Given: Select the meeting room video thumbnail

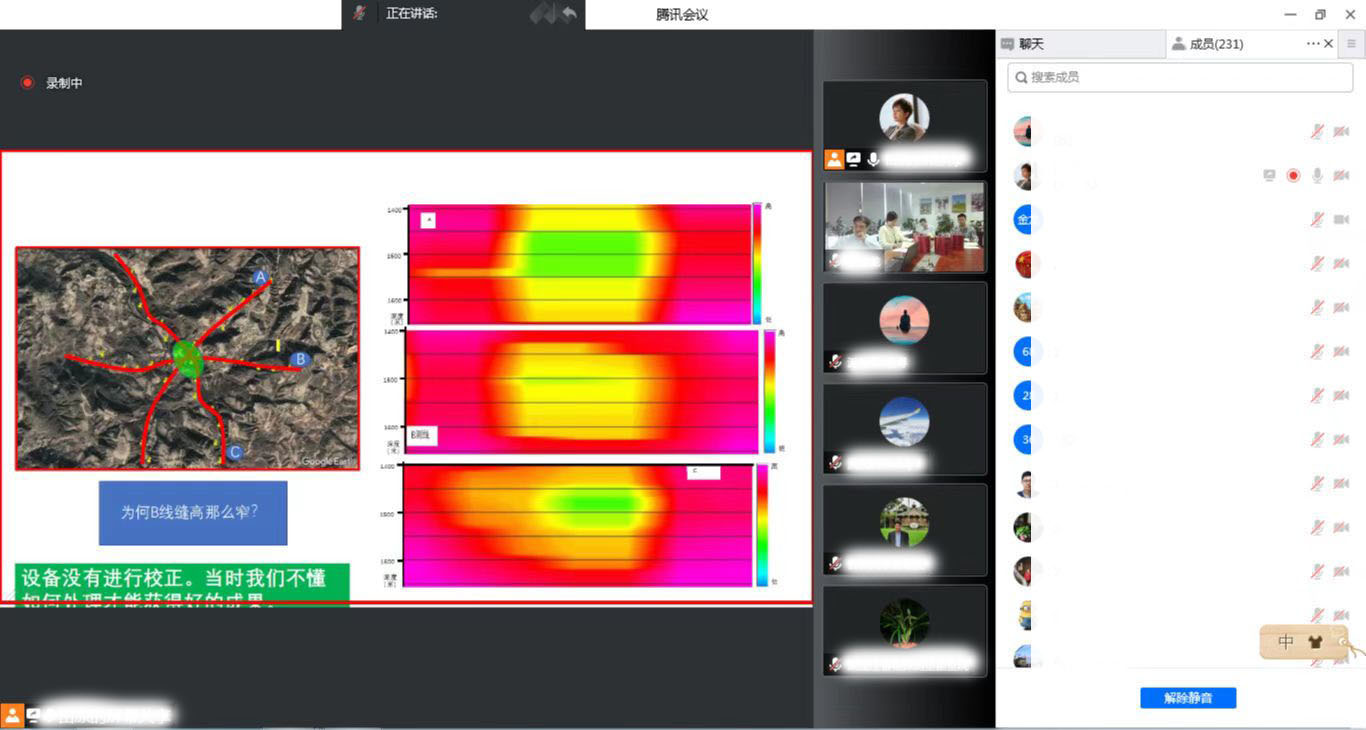Looking at the screenshot, I should point(904,227).
